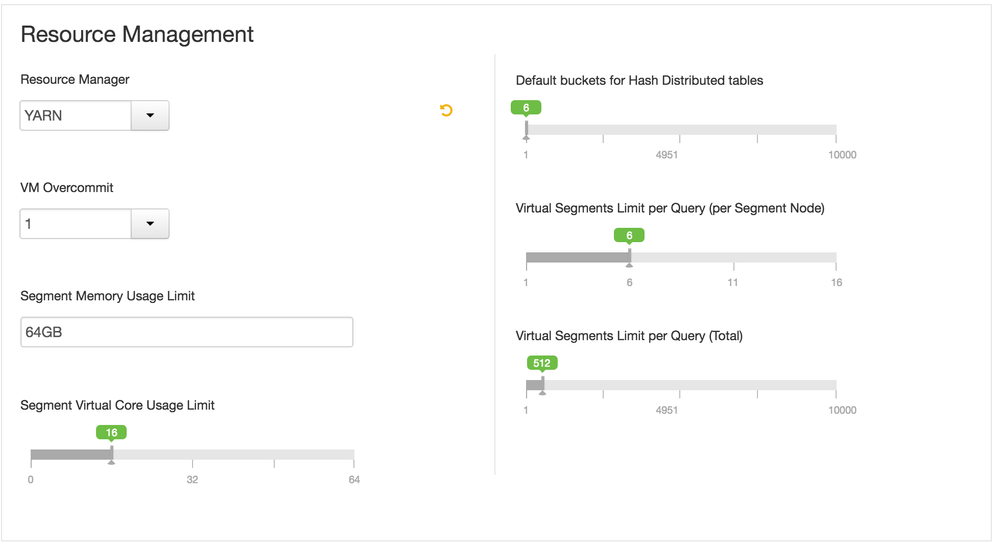Set Default buckets slider to 4951 midpoint
Viewport: 999px width, 544px height.
(x=680, y=130)
